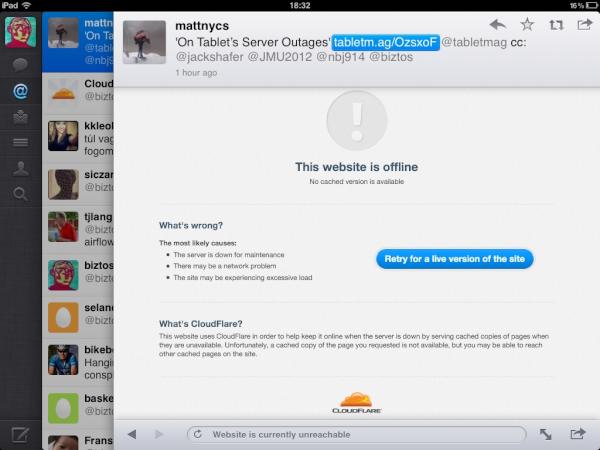The width and height of the screenshot is (600, 450).
Task: Expand the browser to full screen
Action: tap(545, 434)
